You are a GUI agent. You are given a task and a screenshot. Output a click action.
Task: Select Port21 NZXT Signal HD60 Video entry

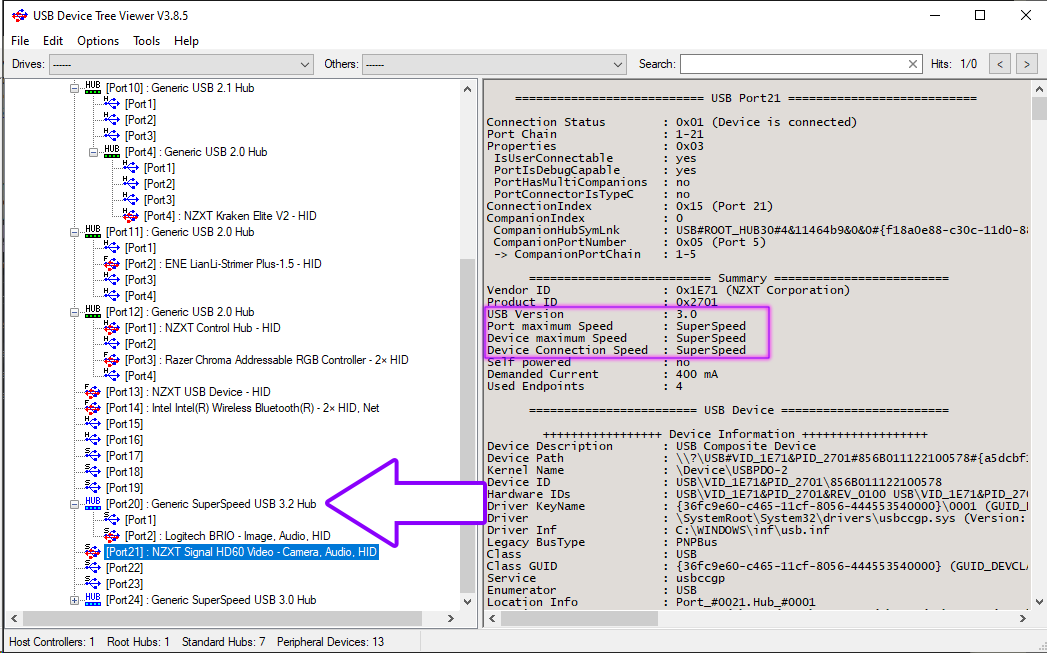point(240,552)
